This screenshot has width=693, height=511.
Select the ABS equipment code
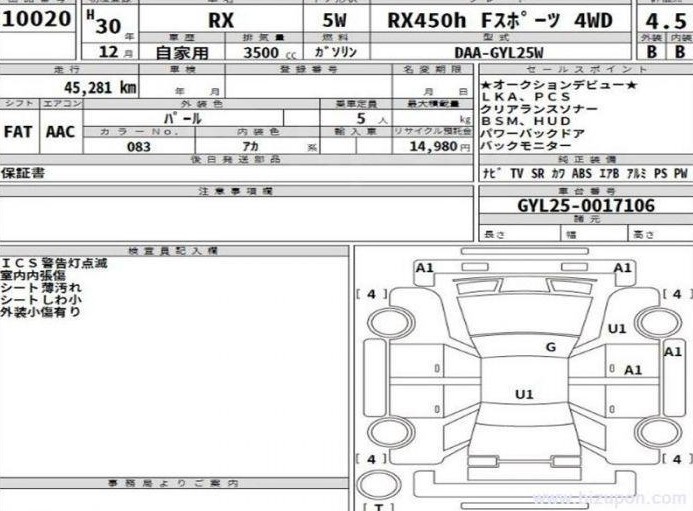pyautogui.click(x=582, y=173)
